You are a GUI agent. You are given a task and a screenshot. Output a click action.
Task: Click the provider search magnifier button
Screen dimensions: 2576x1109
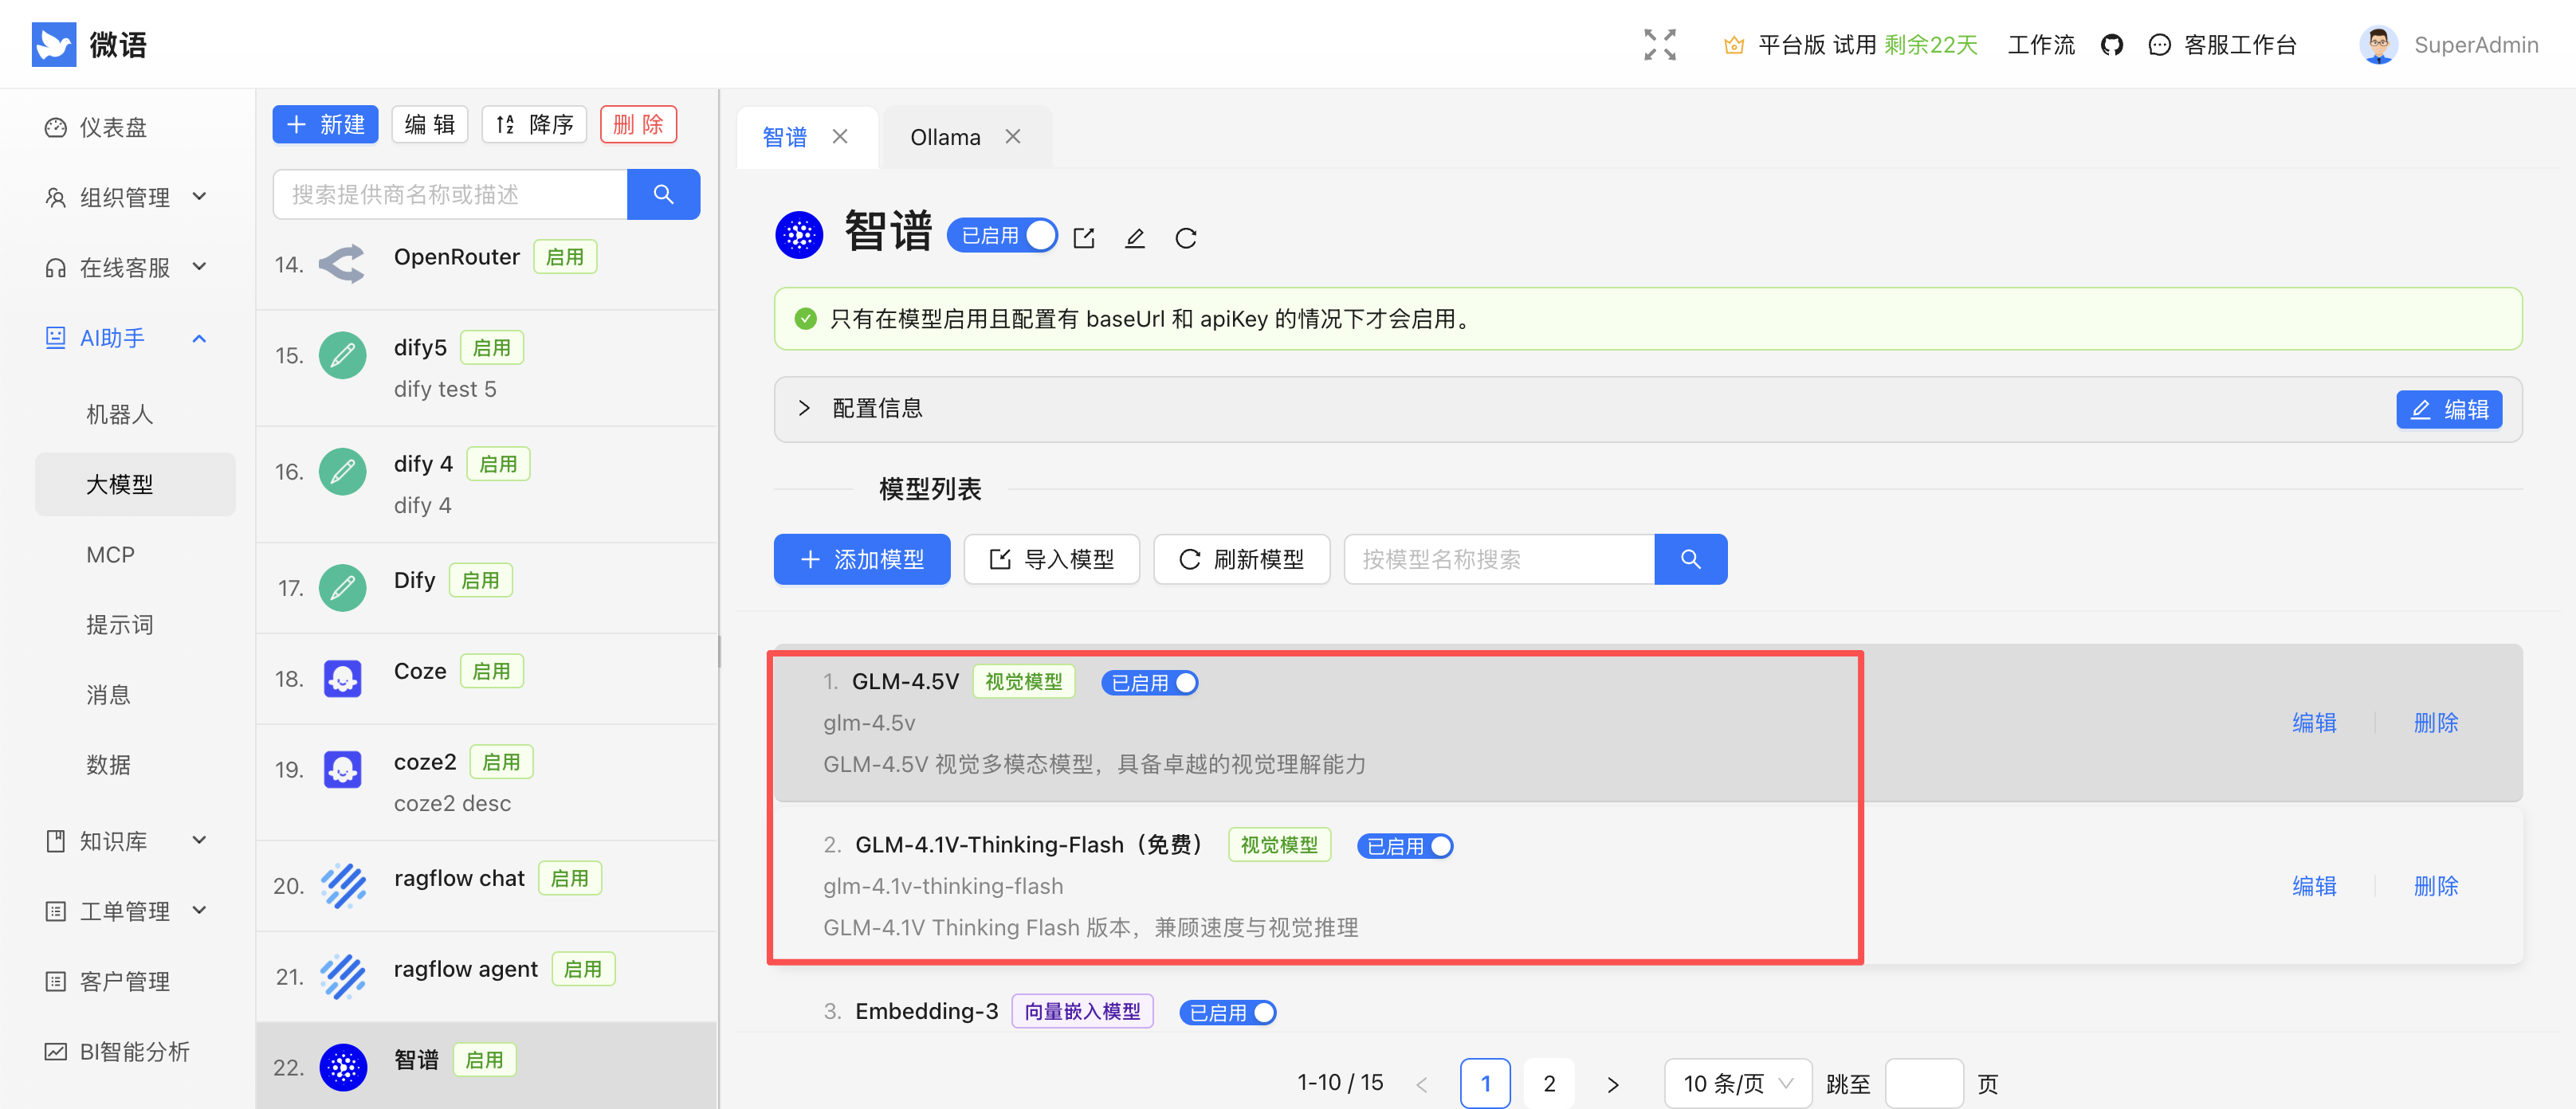[663, 194]
